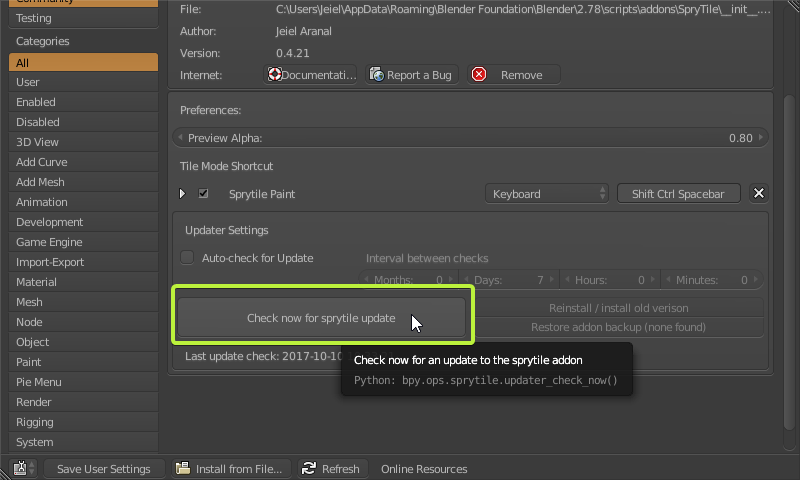The height and width of the screenshot is (480, 800).
Task: Decrease Preview Alpha with left arrow
Action: point(180,137)
